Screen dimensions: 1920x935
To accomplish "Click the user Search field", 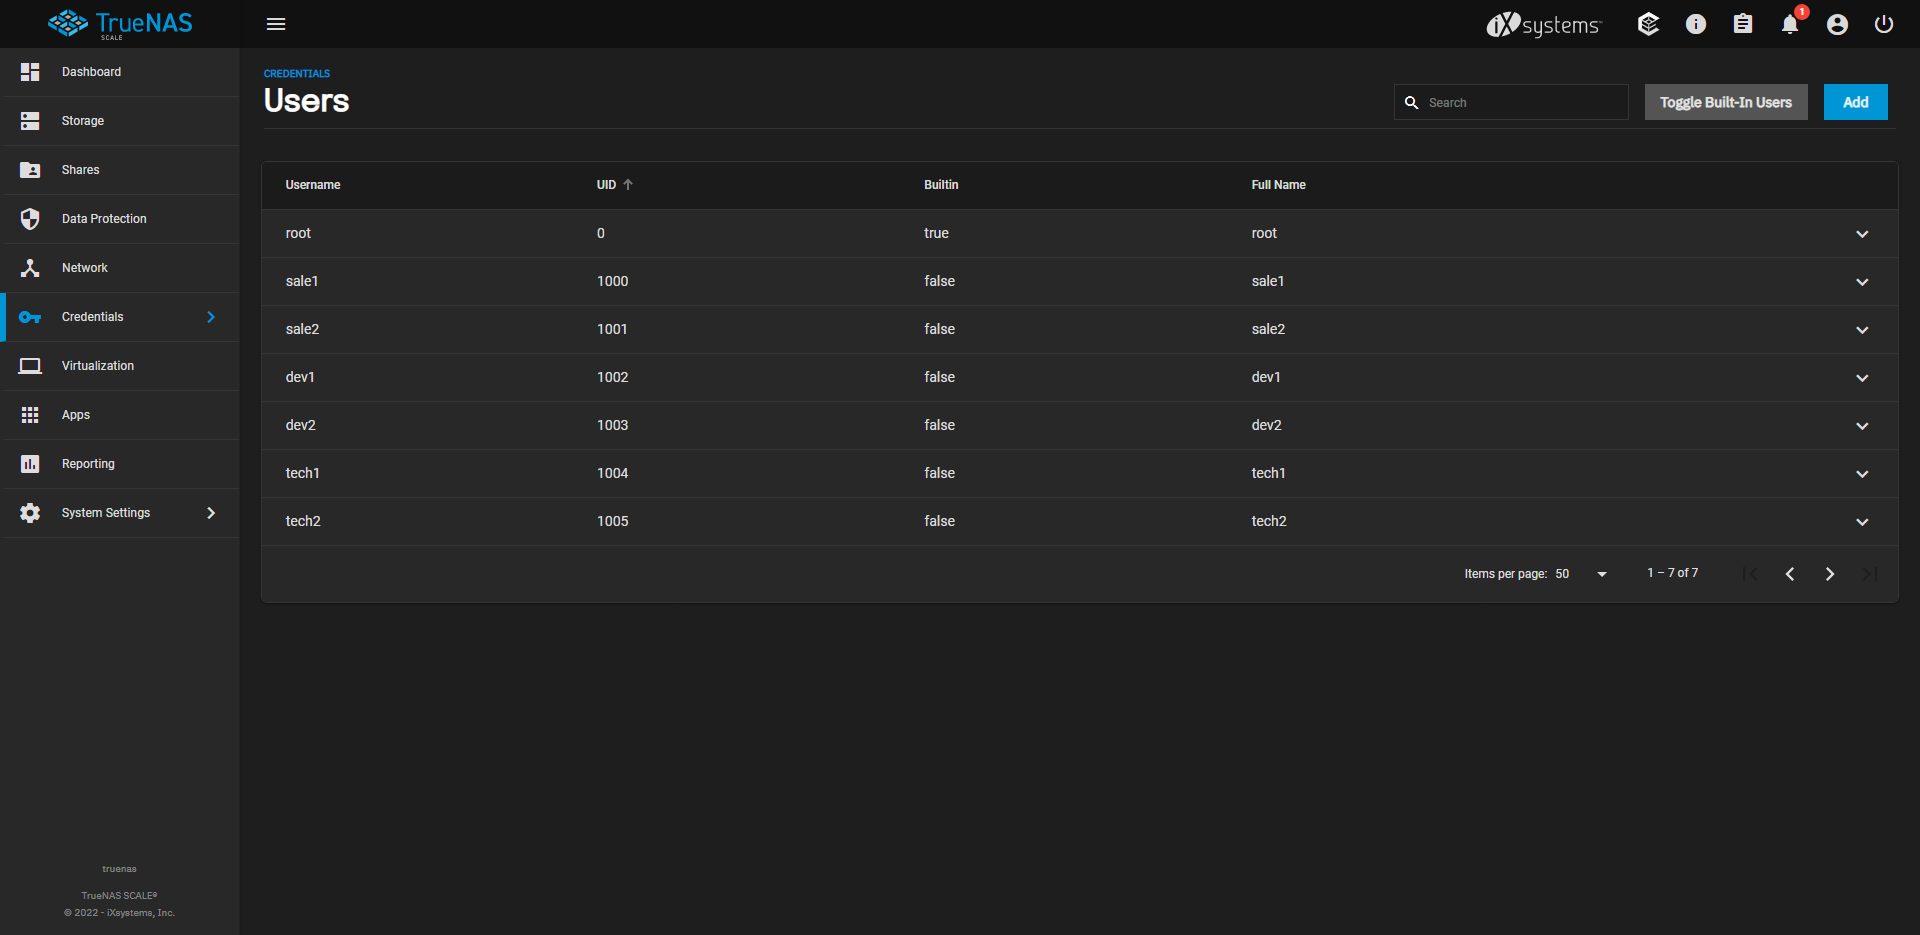I will 1522,103.
